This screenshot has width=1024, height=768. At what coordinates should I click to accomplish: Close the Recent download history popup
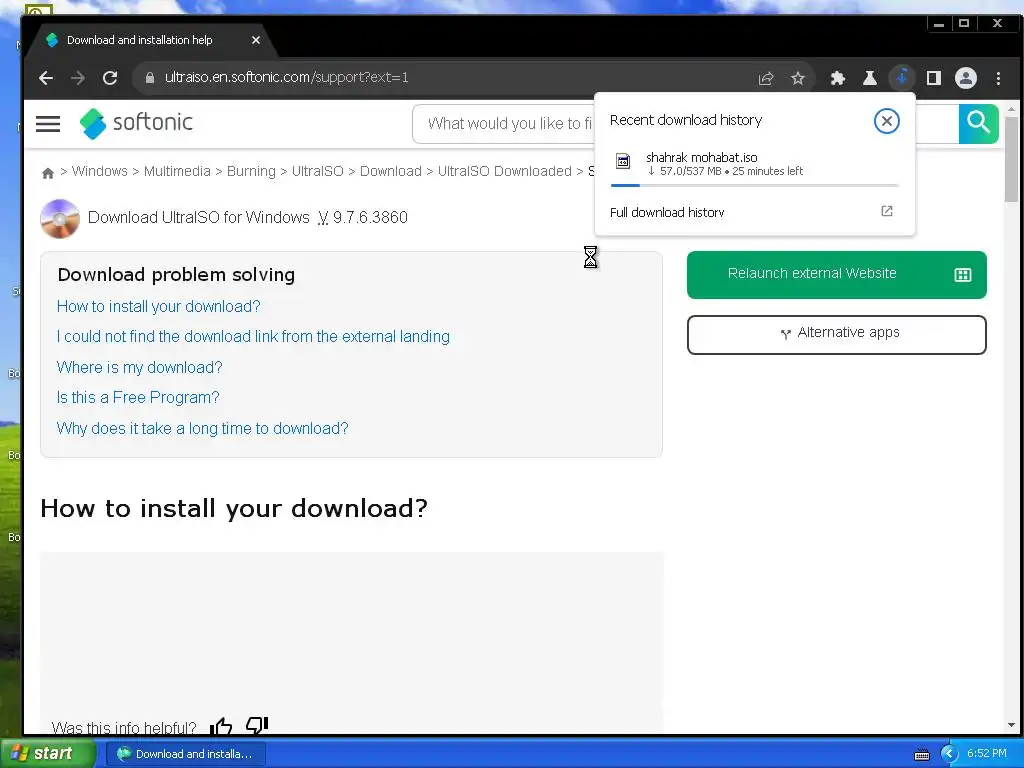(886, 121)
